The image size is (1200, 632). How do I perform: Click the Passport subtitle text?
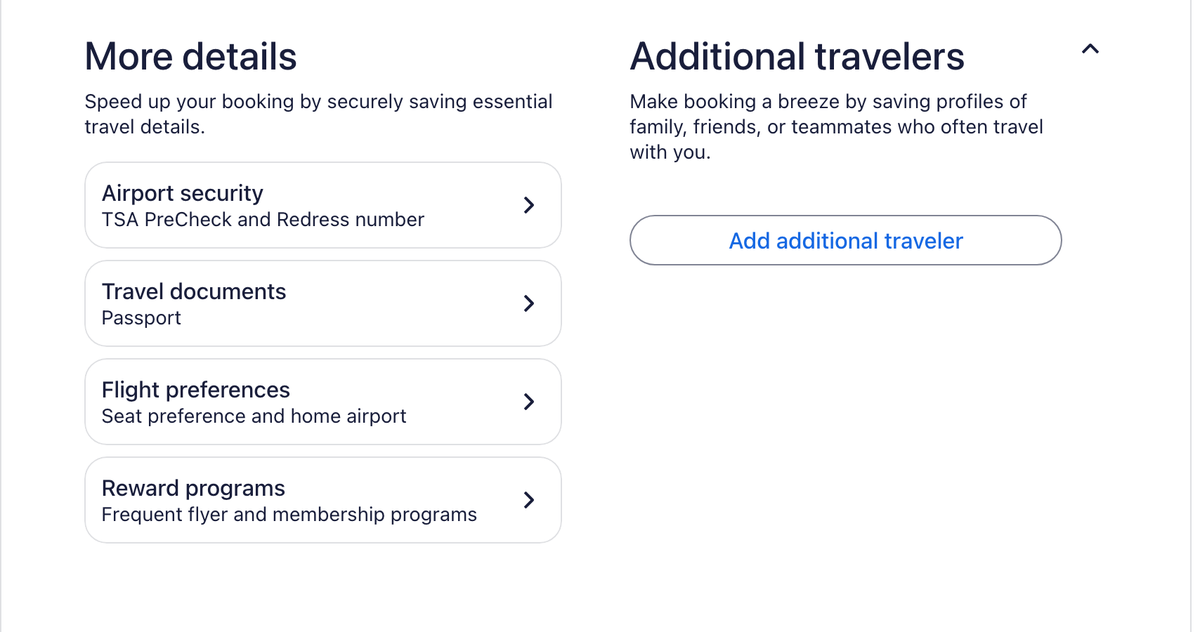(141, 318)
